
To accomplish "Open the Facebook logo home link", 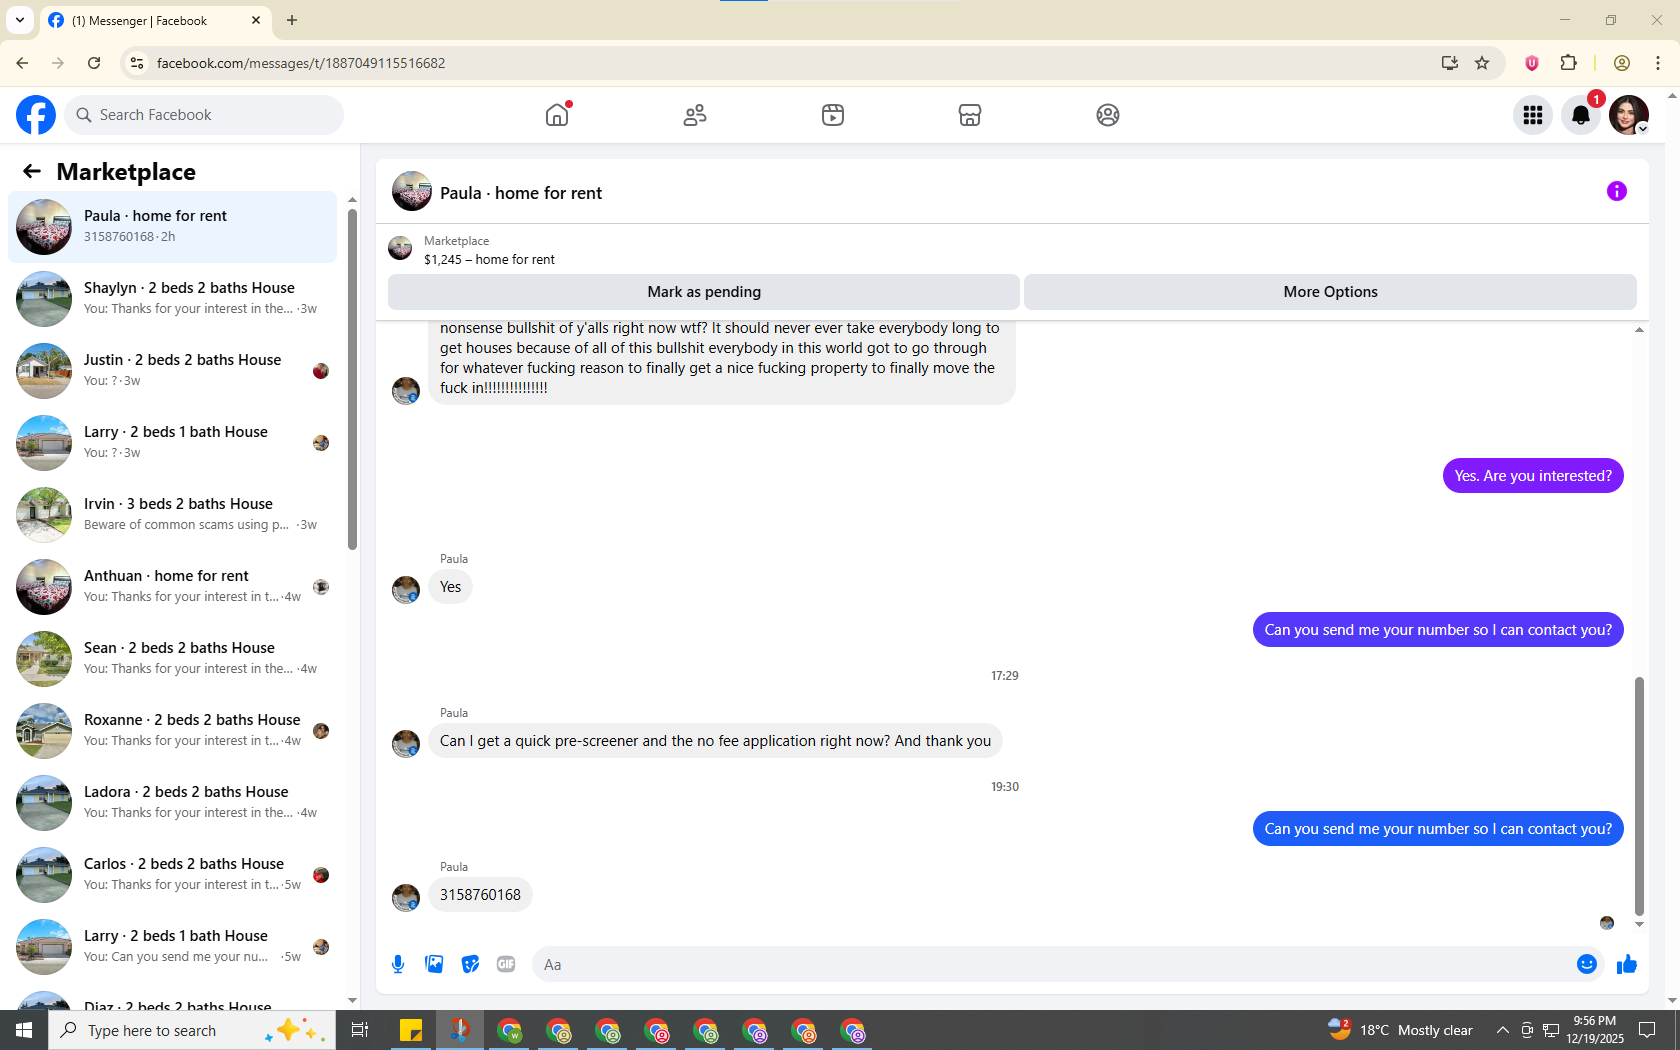I will [36, 115].
